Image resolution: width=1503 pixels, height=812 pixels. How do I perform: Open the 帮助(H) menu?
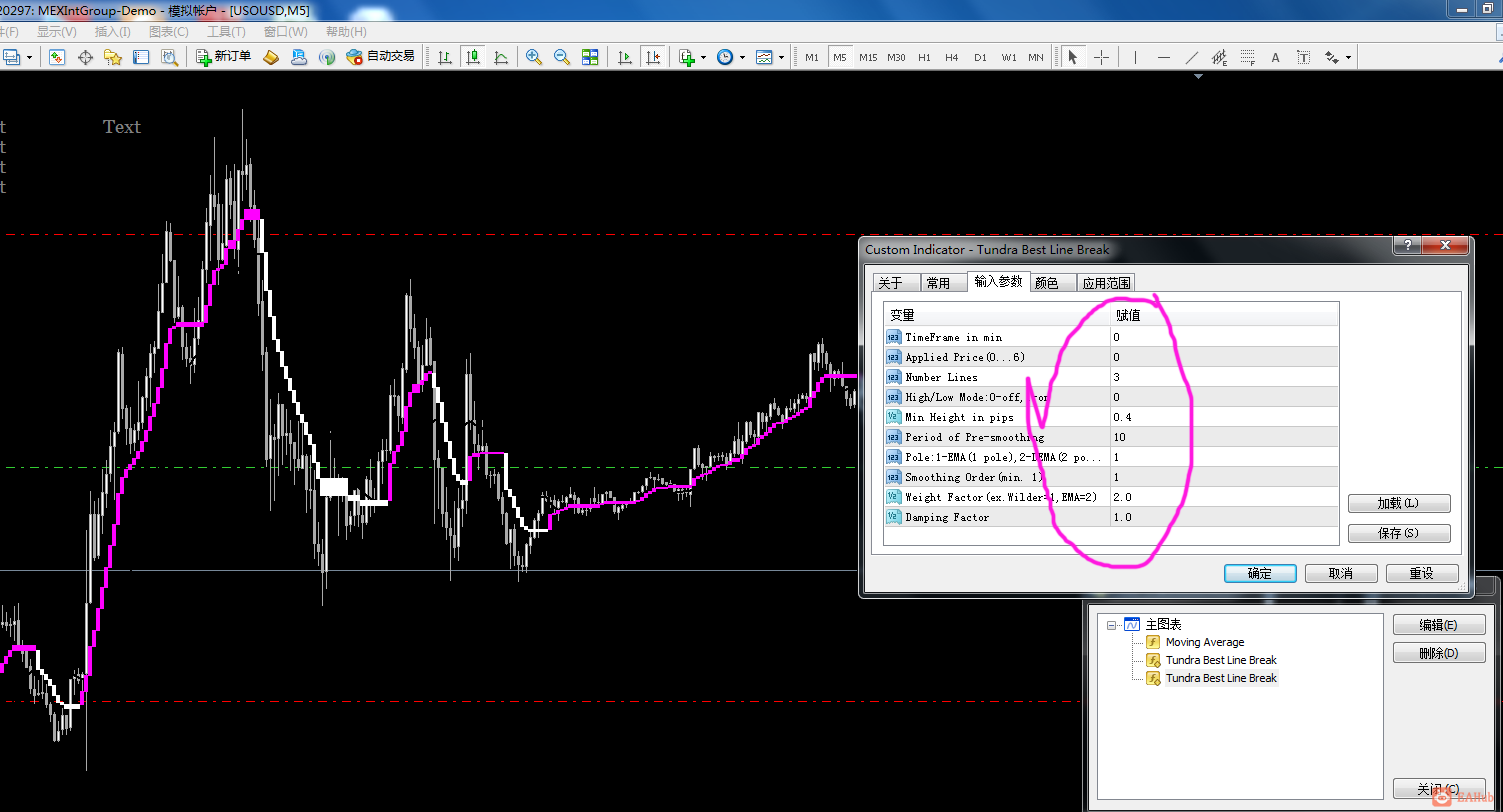(x=345, y=31)
